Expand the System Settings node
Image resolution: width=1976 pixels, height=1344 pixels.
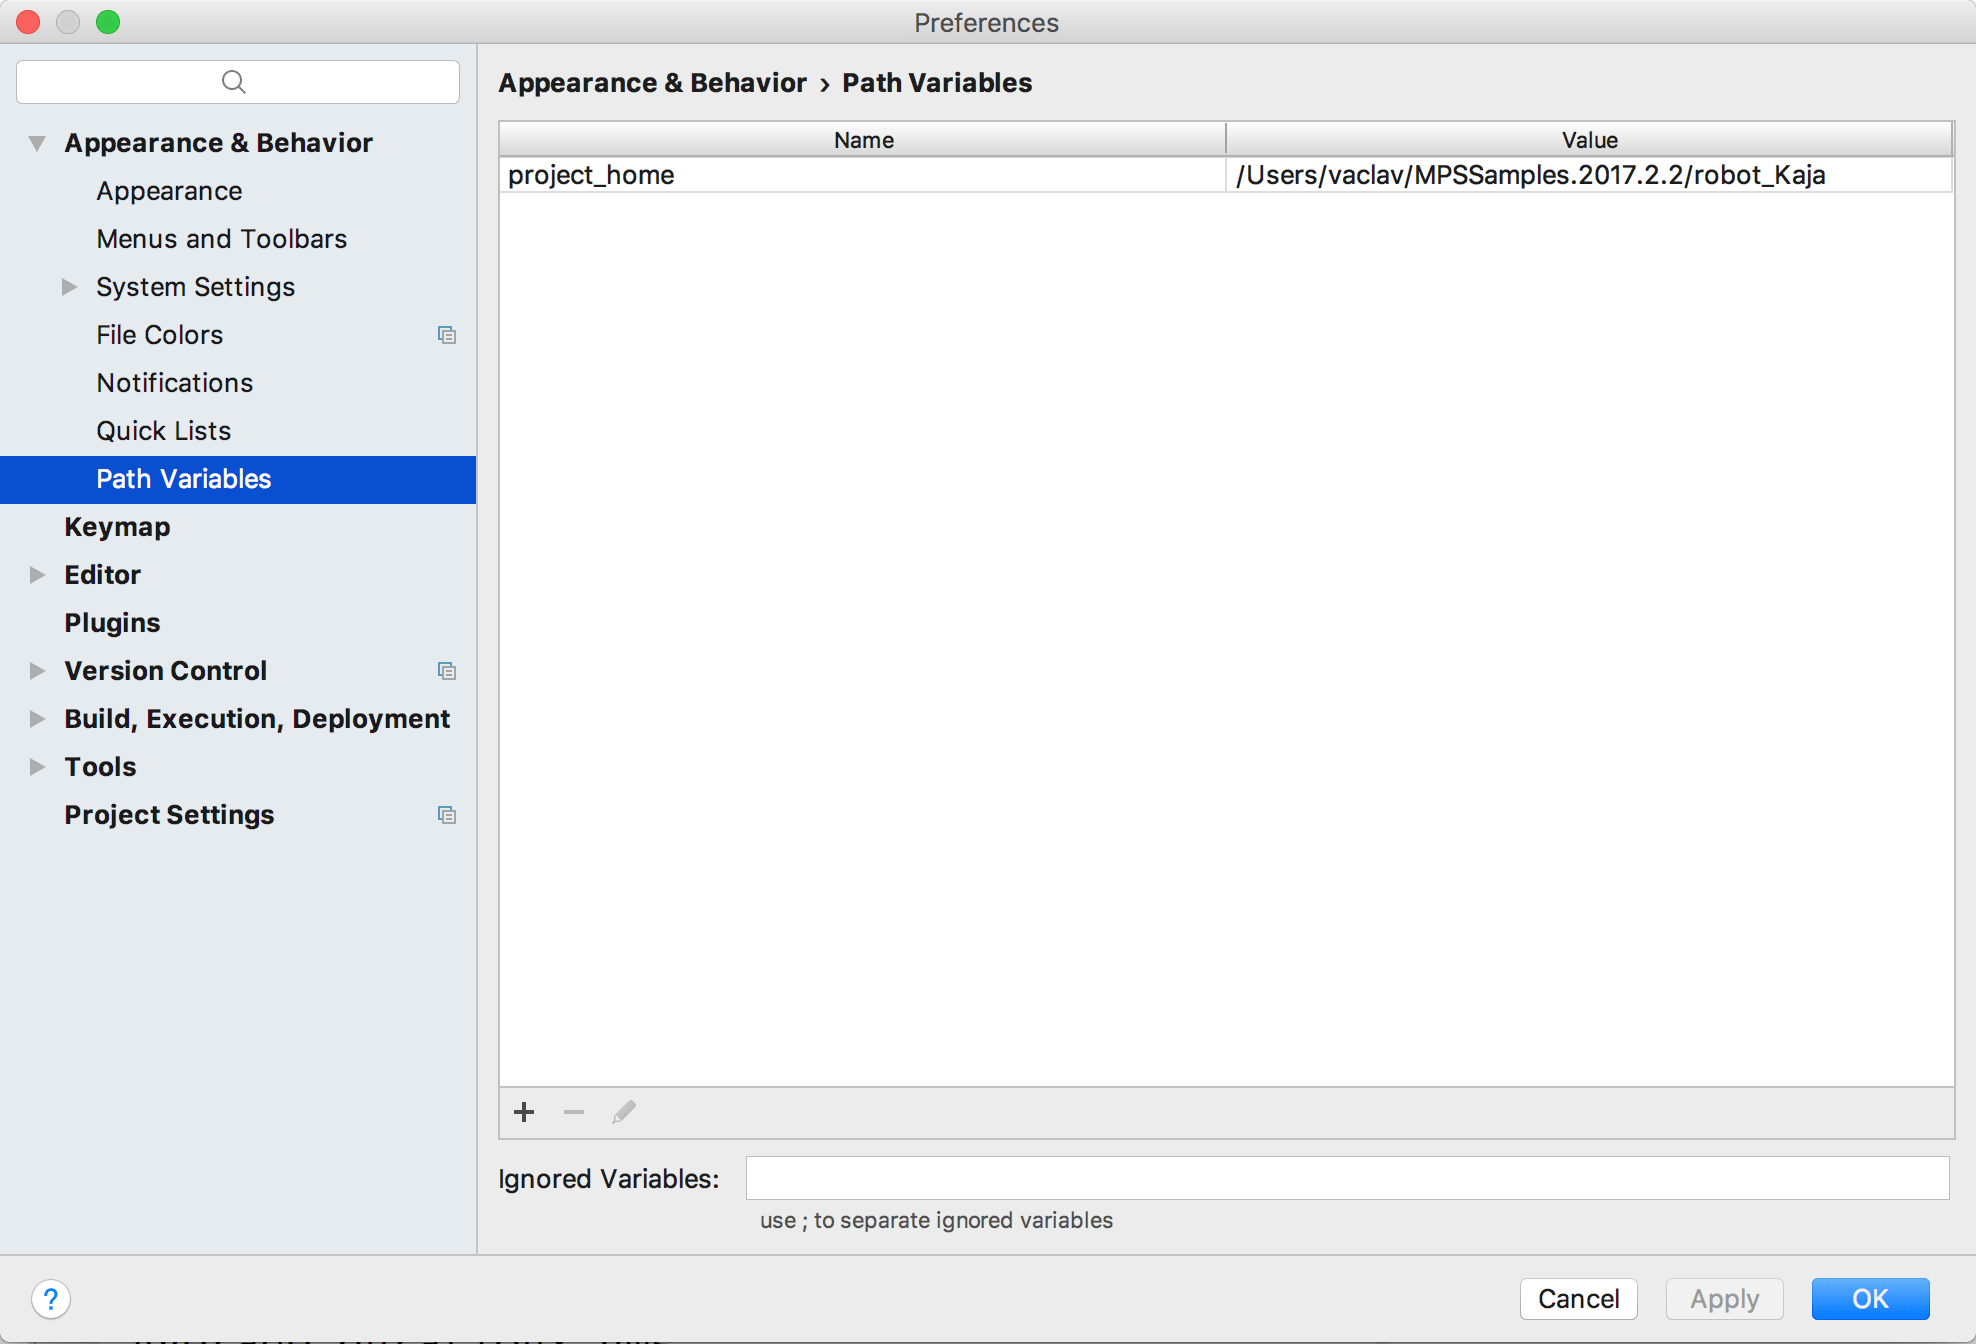(69, 287)
